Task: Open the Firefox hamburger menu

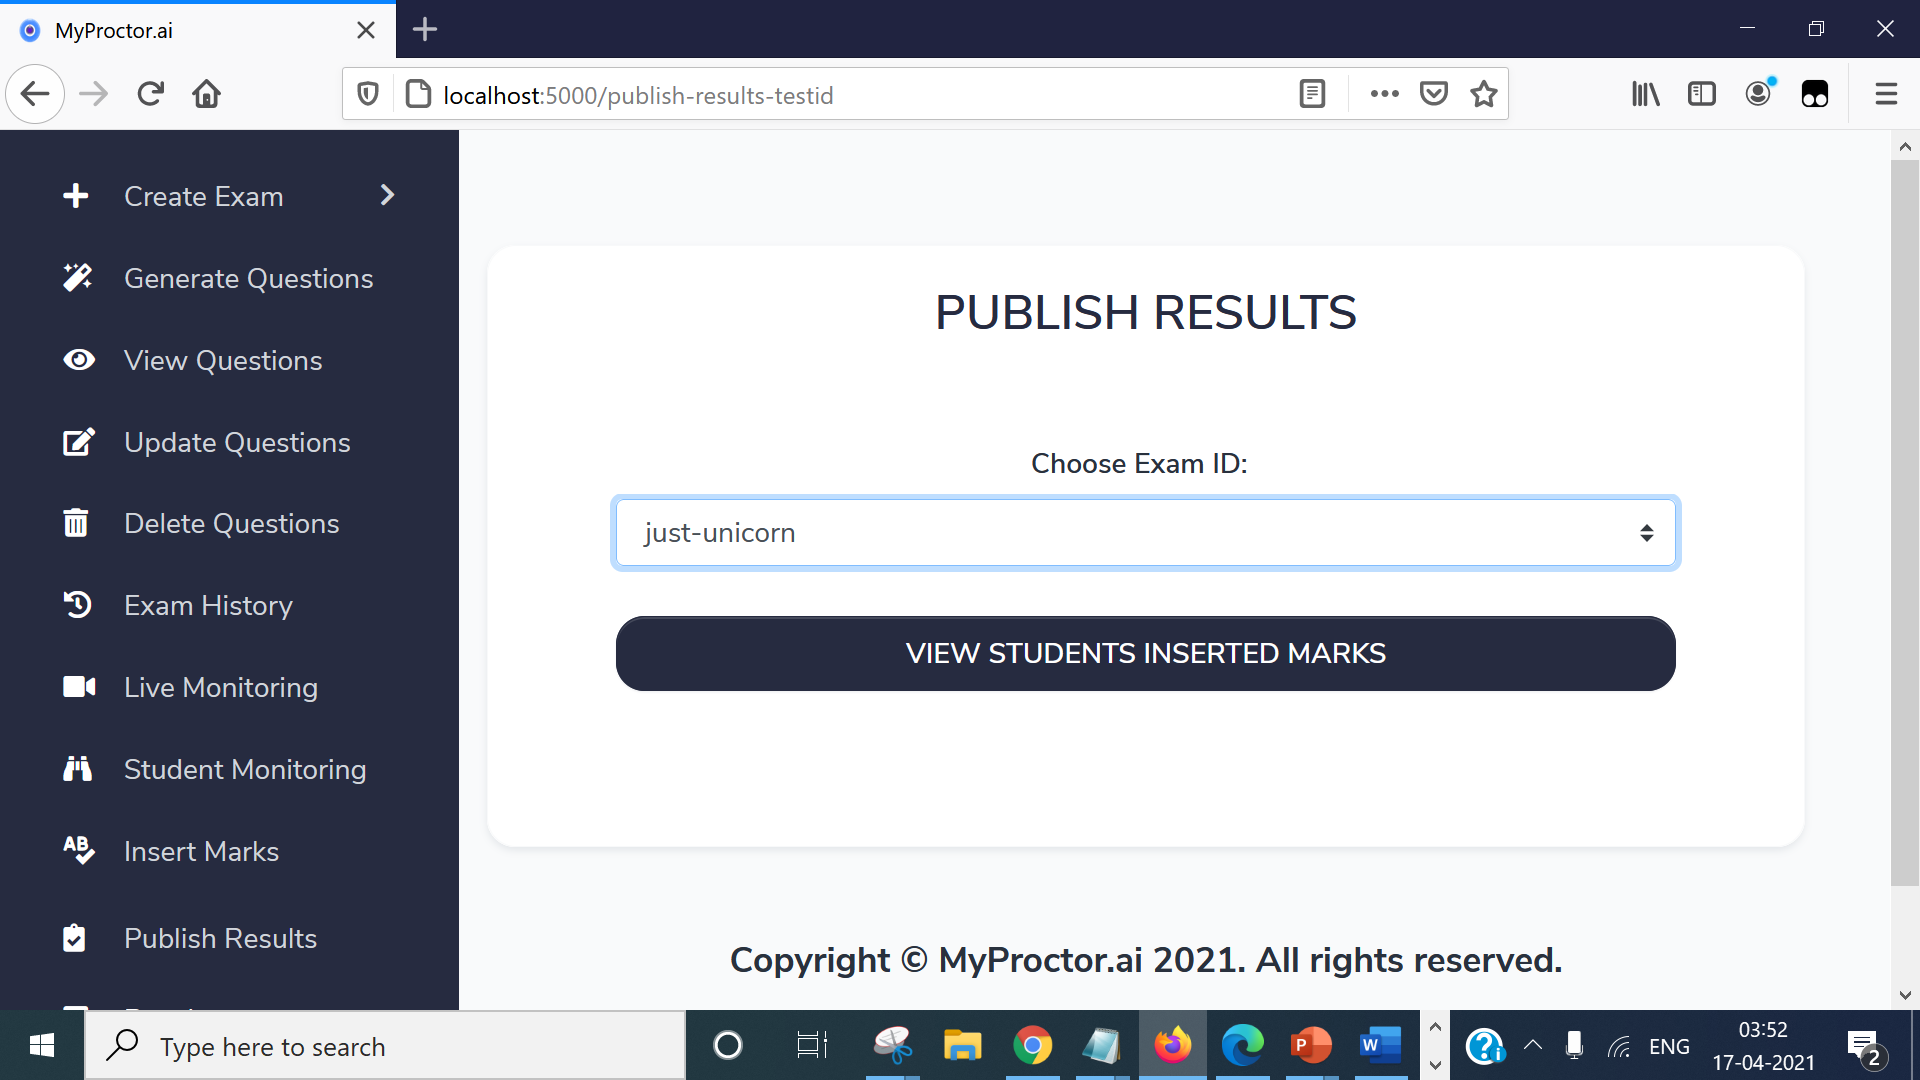Action: (1886, 94)
